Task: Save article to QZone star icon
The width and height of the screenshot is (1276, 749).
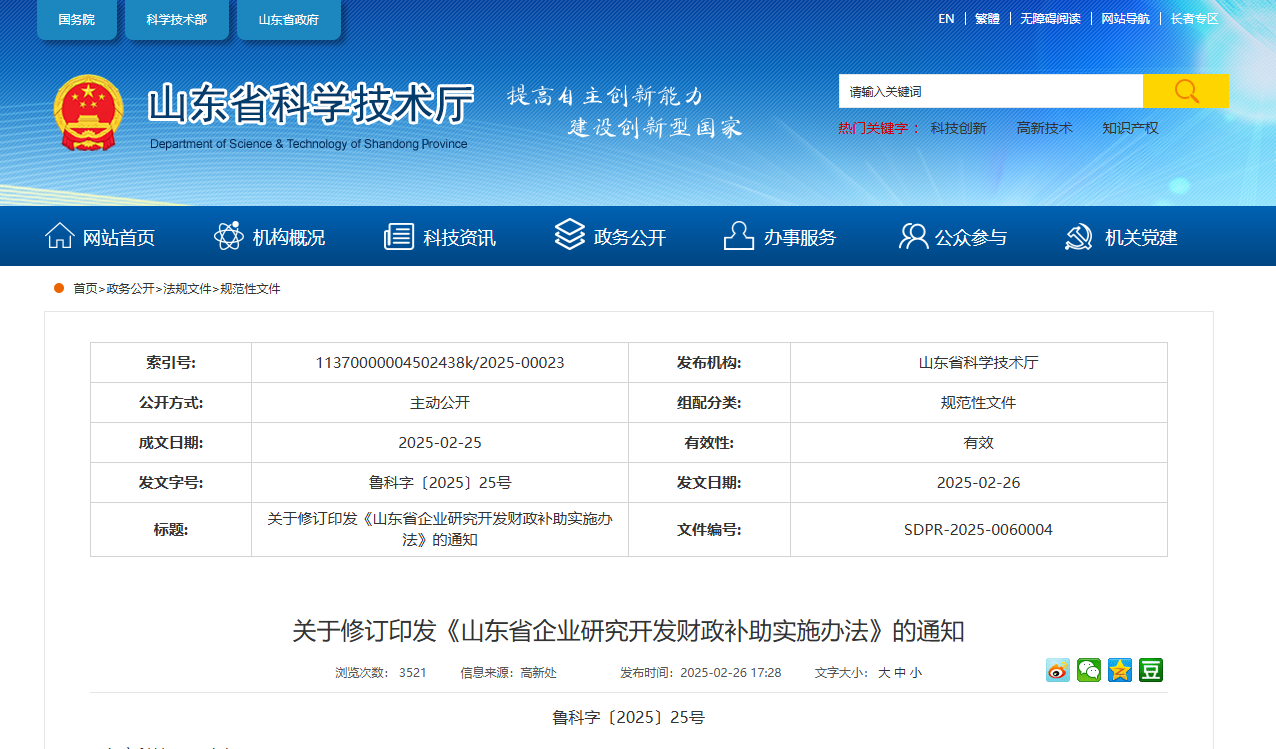Action: tap(1119, 670)
